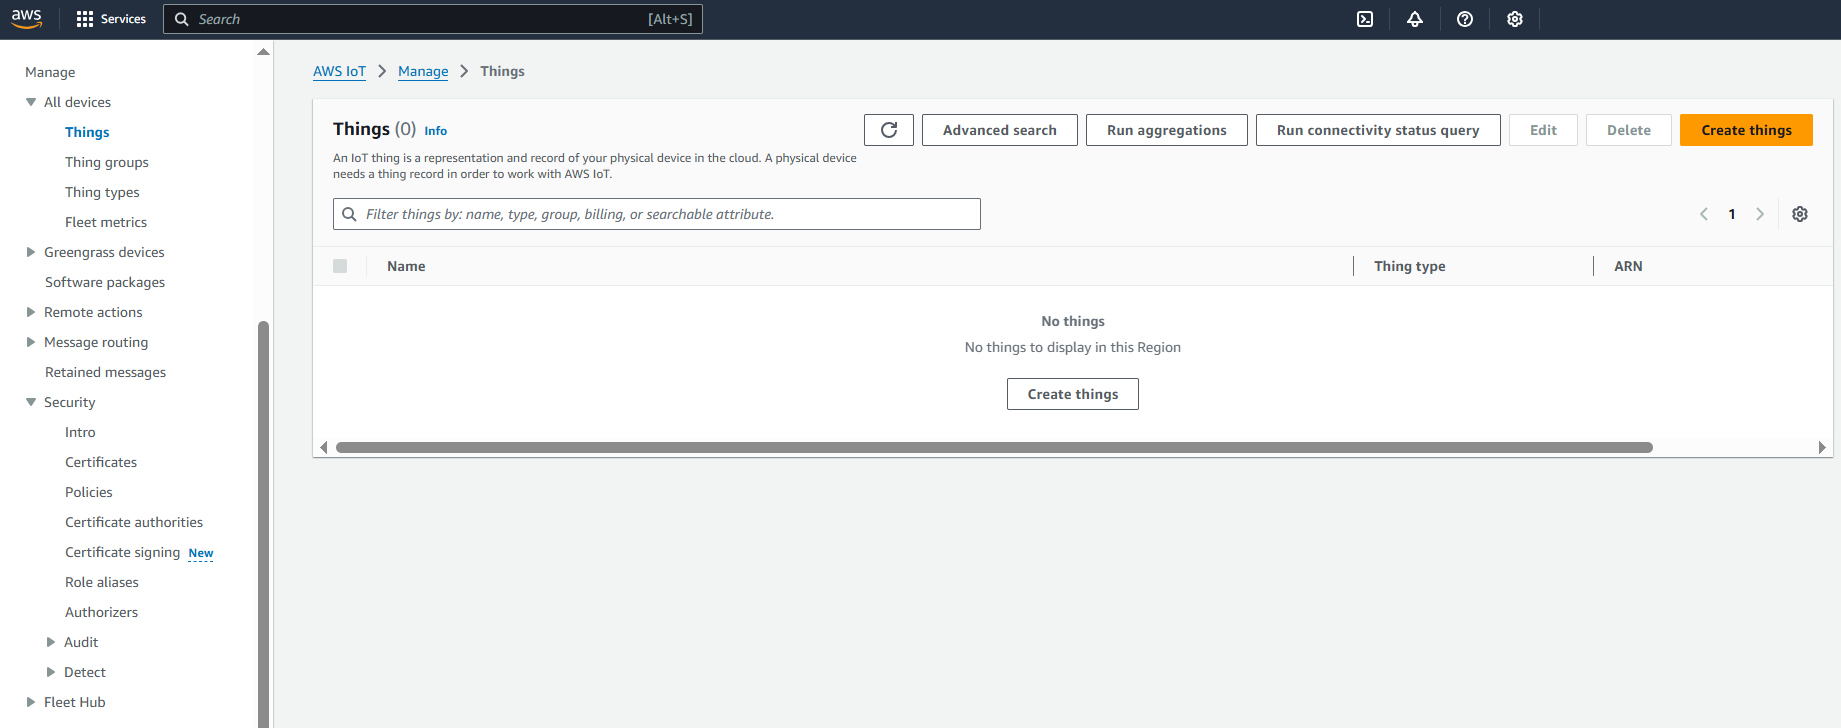Click the horizontal table scrollbar
1841x728 pixels.
994,447
